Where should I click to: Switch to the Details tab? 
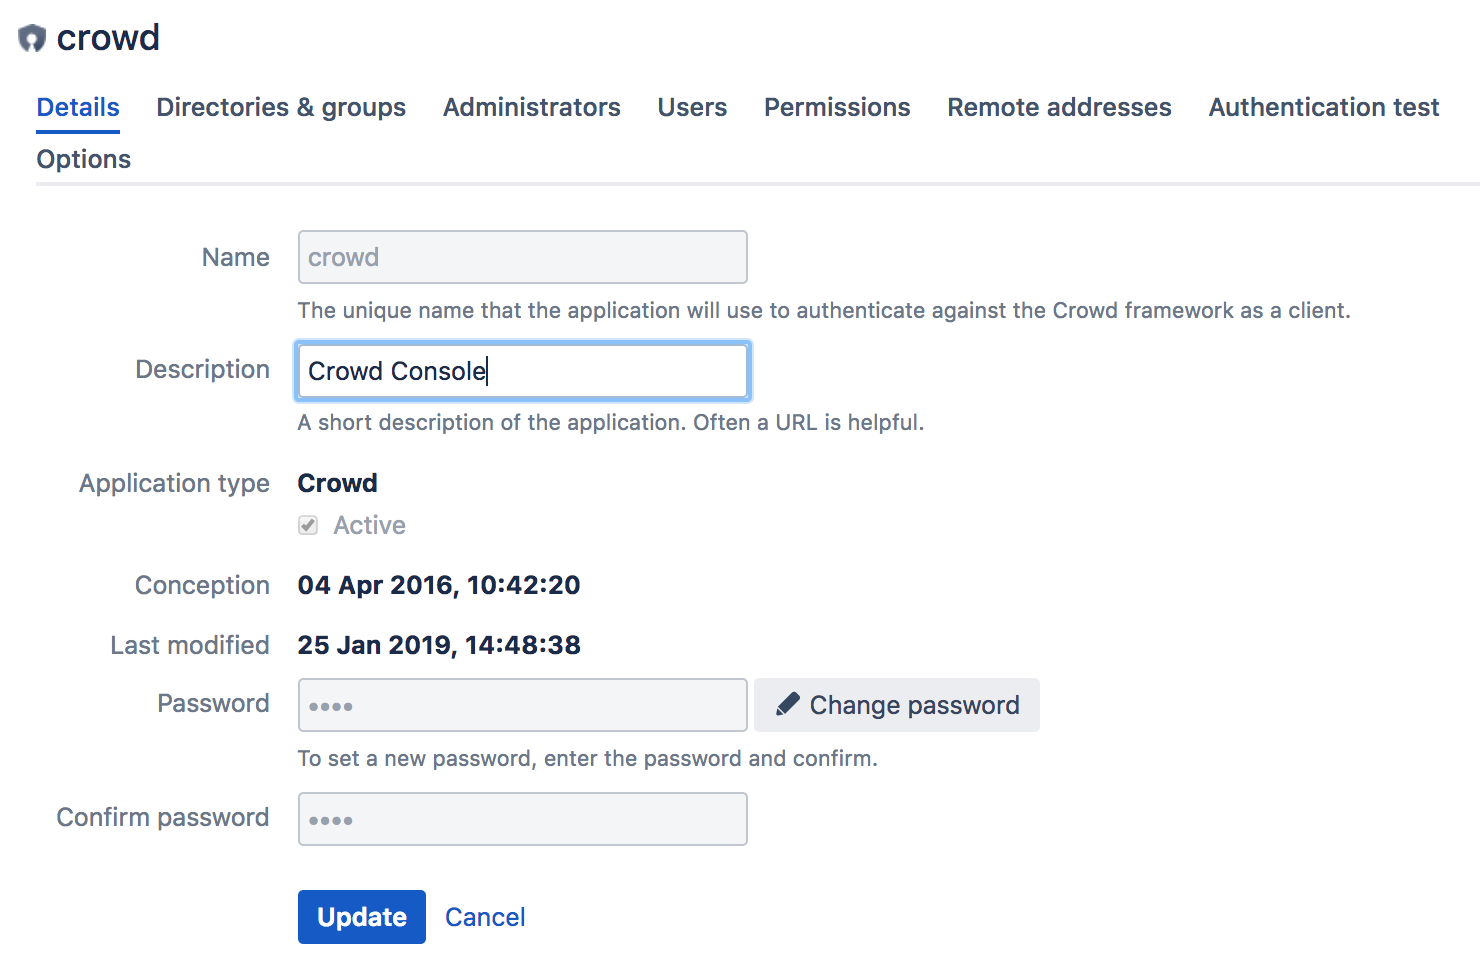point(78,107)
